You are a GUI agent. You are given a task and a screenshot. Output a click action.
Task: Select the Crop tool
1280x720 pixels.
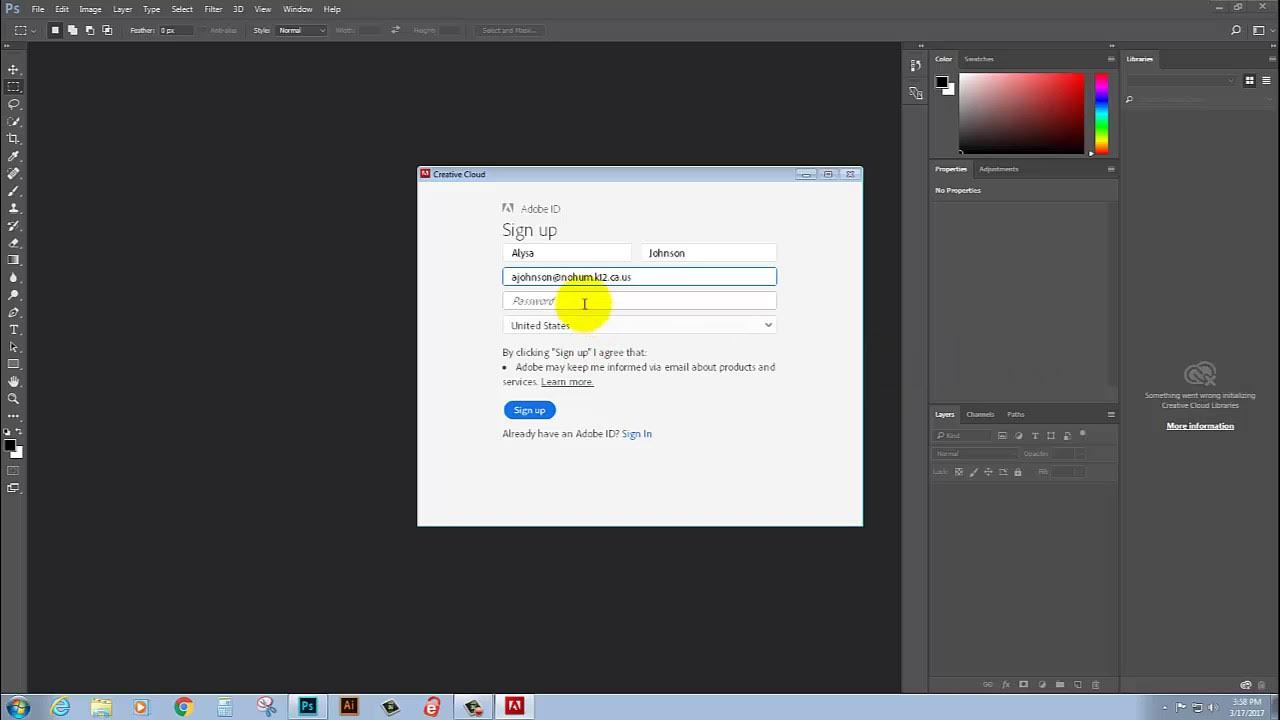(x=14, y=139)
